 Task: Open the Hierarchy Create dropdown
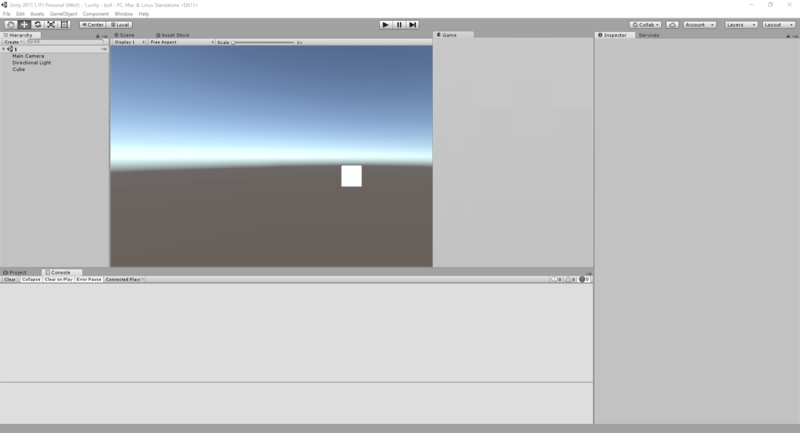[x=13, y=42]
